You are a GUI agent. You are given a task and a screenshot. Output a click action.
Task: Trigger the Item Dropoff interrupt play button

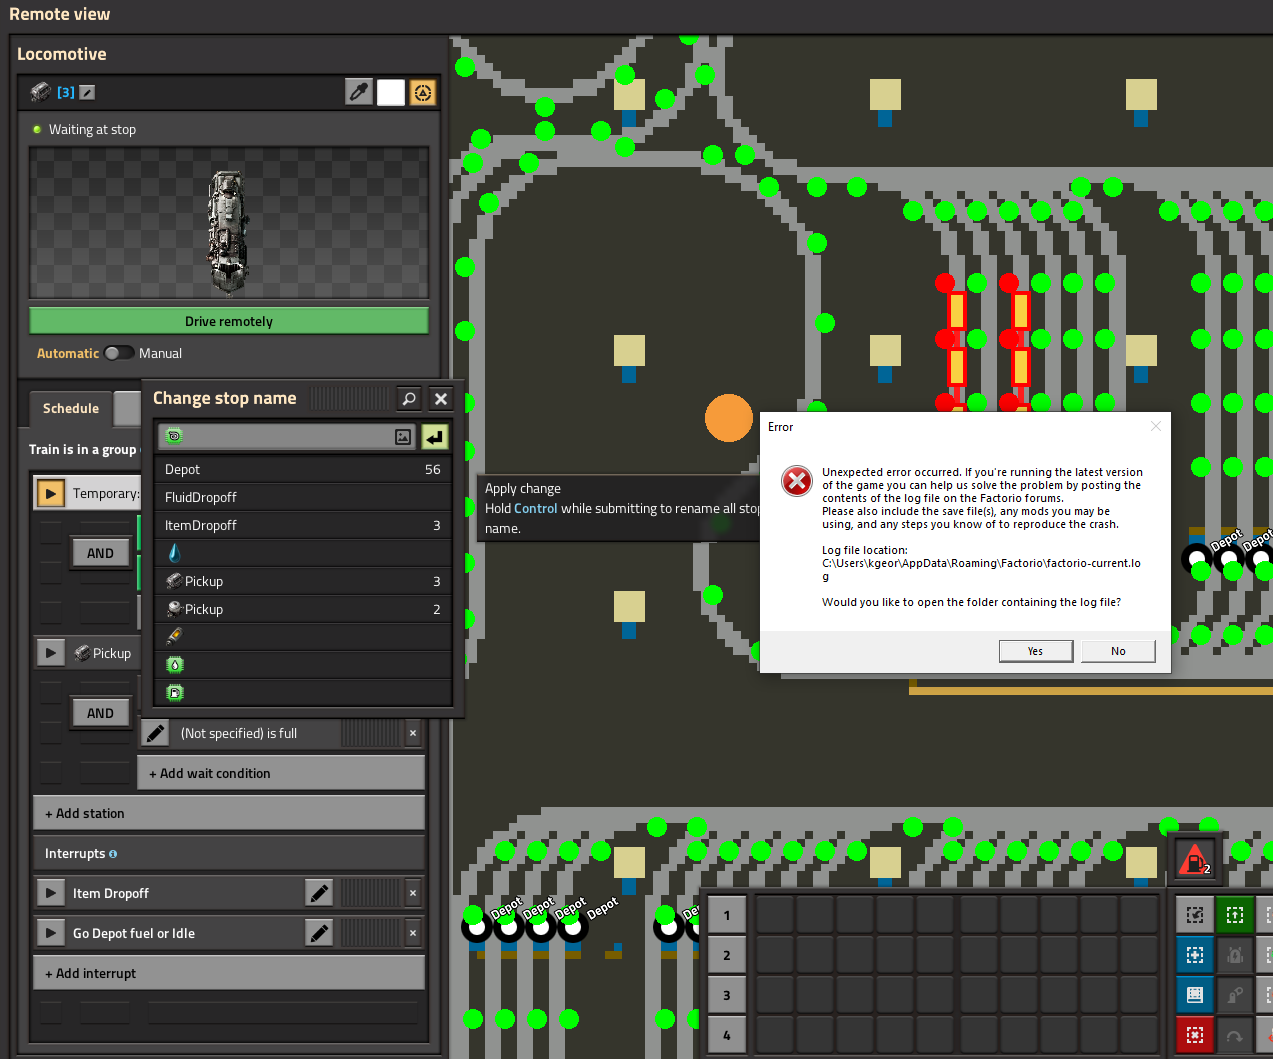click(x=50, y=893)
